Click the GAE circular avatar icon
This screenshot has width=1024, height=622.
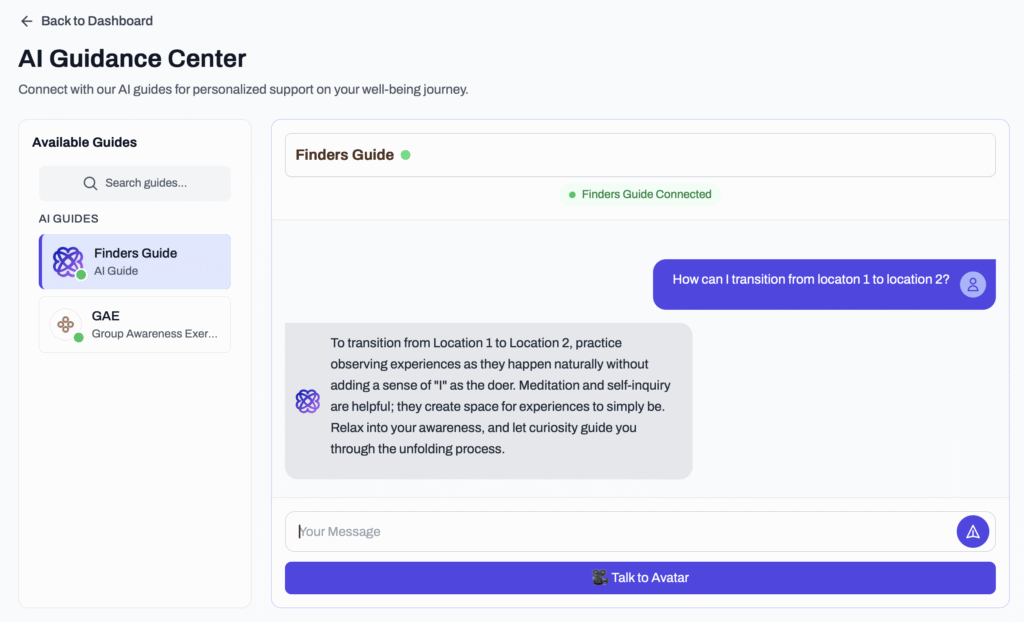click(x=65, y=324)
